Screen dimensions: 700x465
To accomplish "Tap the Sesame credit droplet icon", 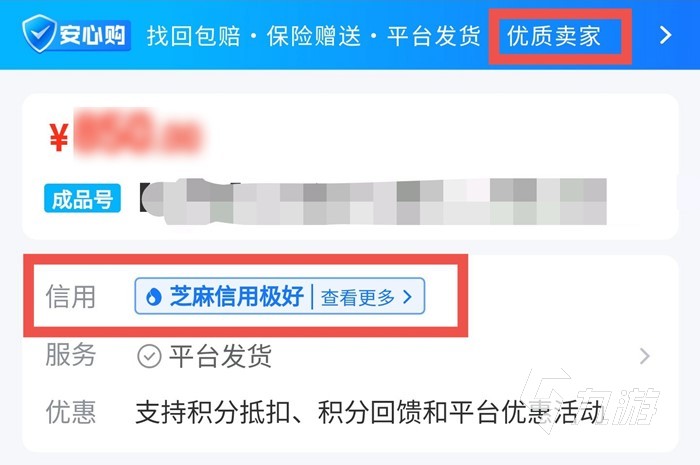I will coord(153,296).
